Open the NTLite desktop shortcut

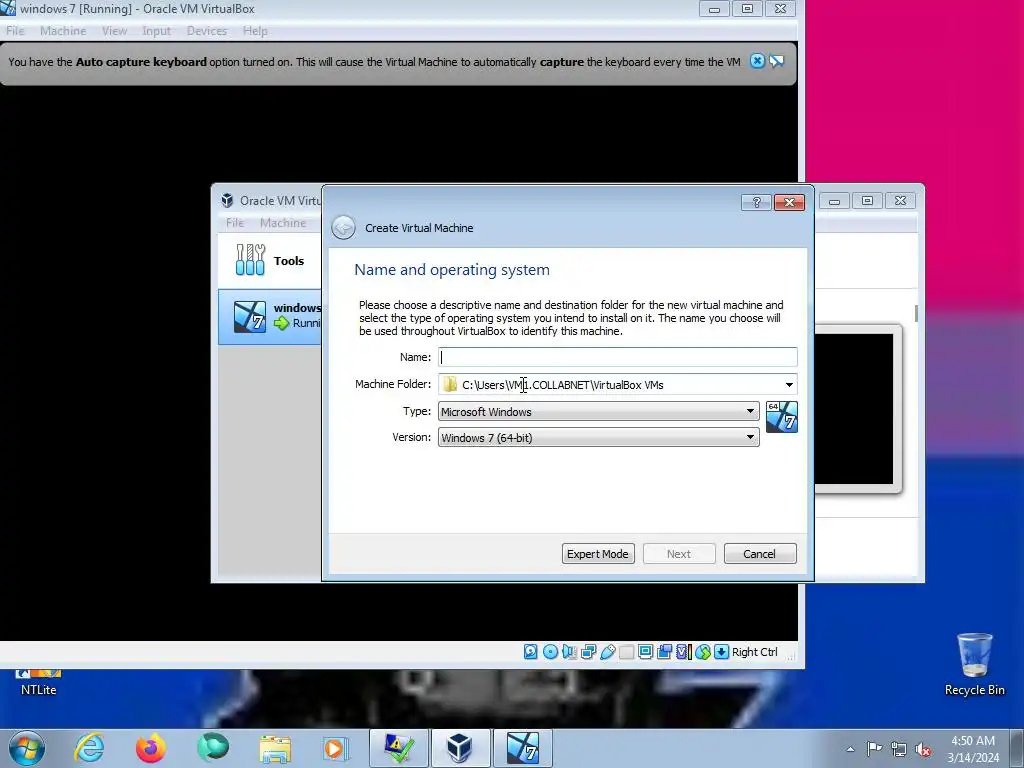(x=39, y=684)
